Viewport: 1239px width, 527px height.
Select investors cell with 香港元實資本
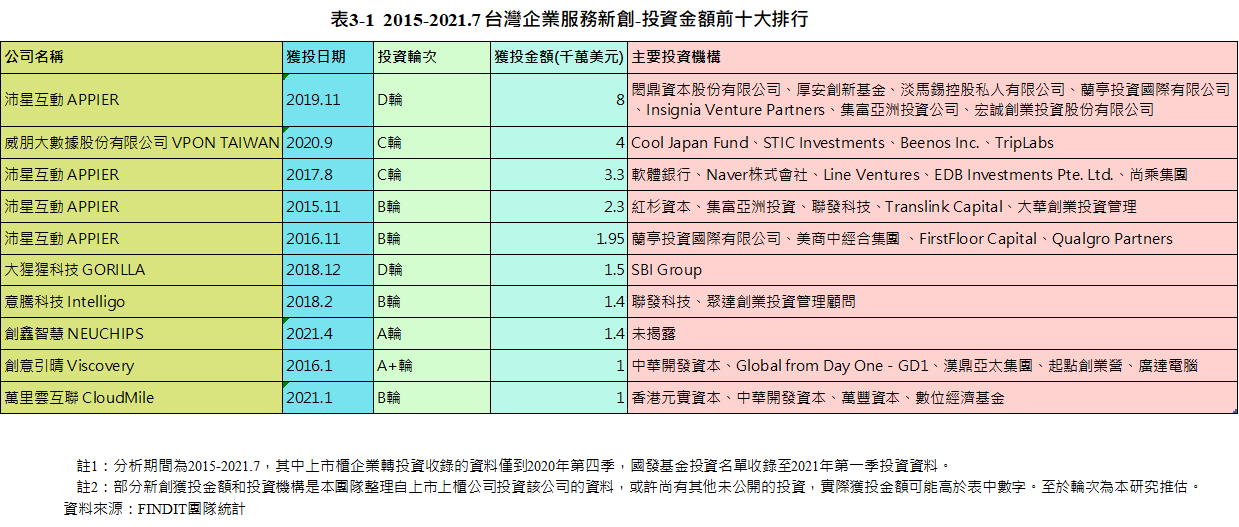[933, 398]
